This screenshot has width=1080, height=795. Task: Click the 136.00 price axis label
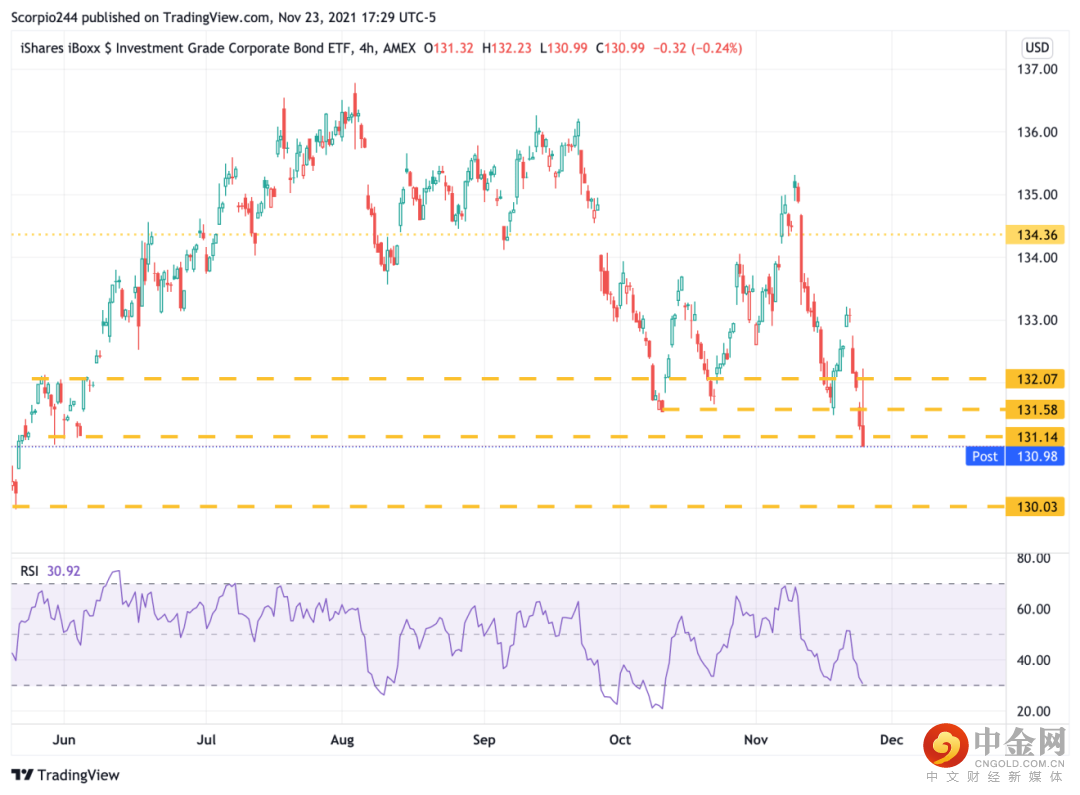click(x=1037, y=132)
